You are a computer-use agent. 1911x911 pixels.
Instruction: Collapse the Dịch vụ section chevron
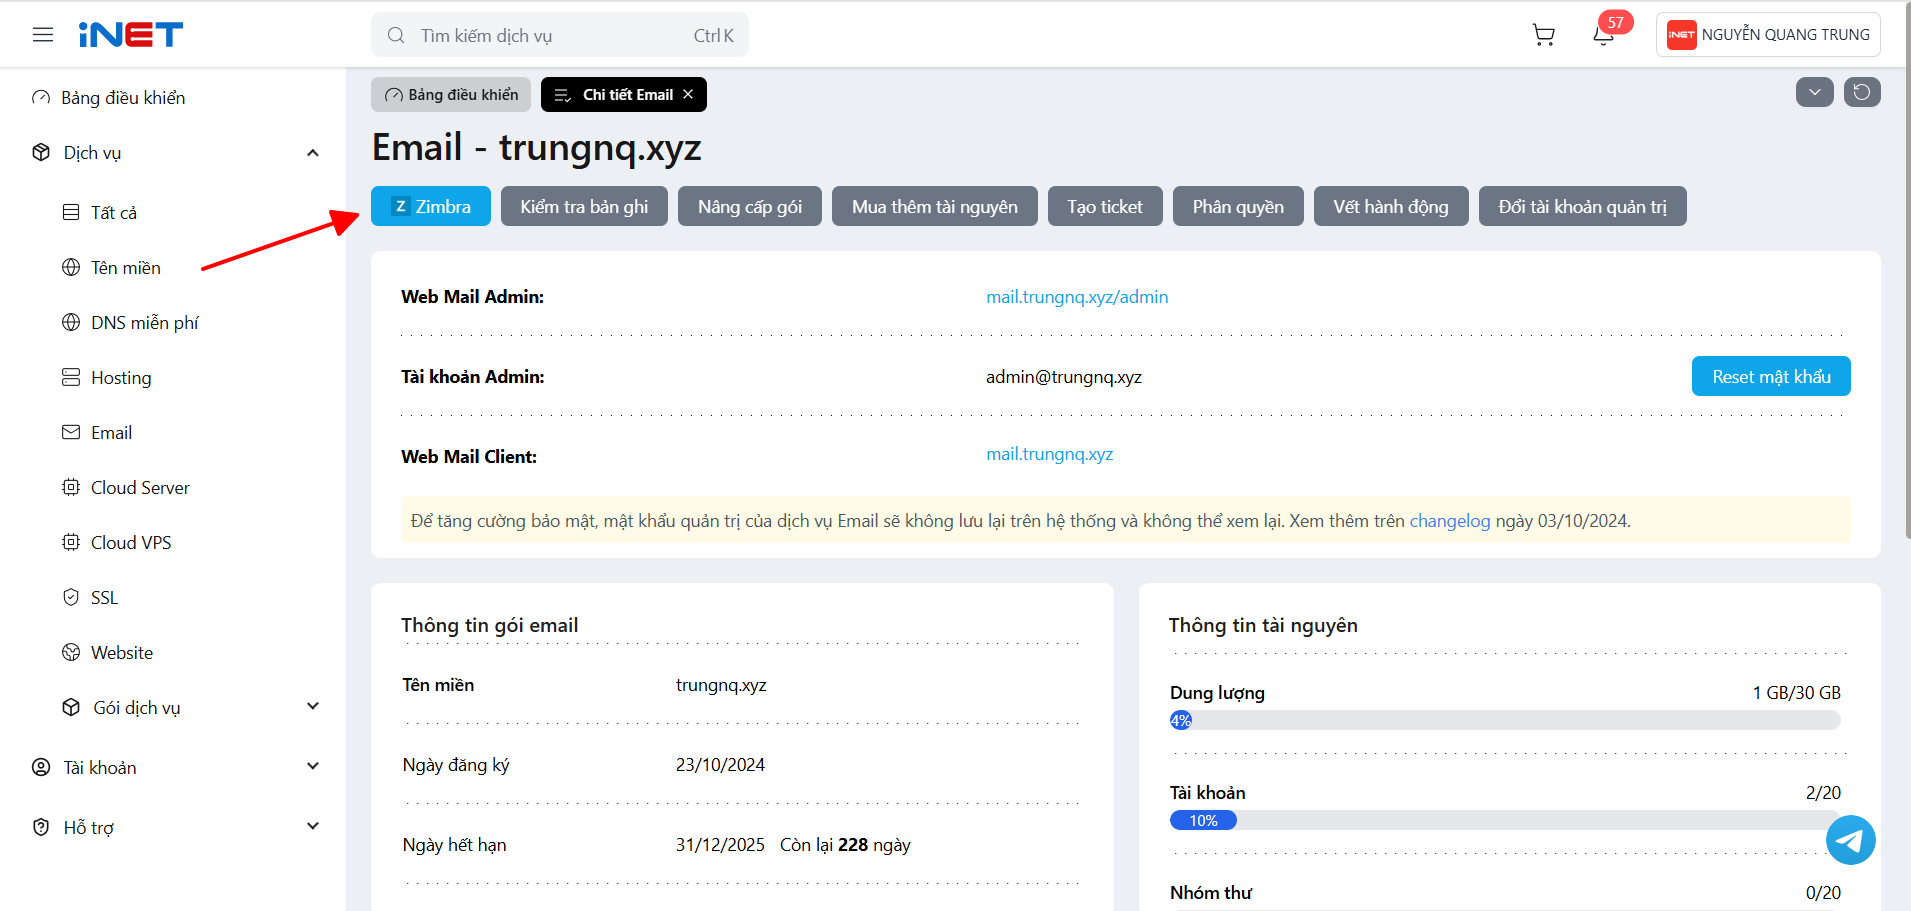click(x=313, y=153)
